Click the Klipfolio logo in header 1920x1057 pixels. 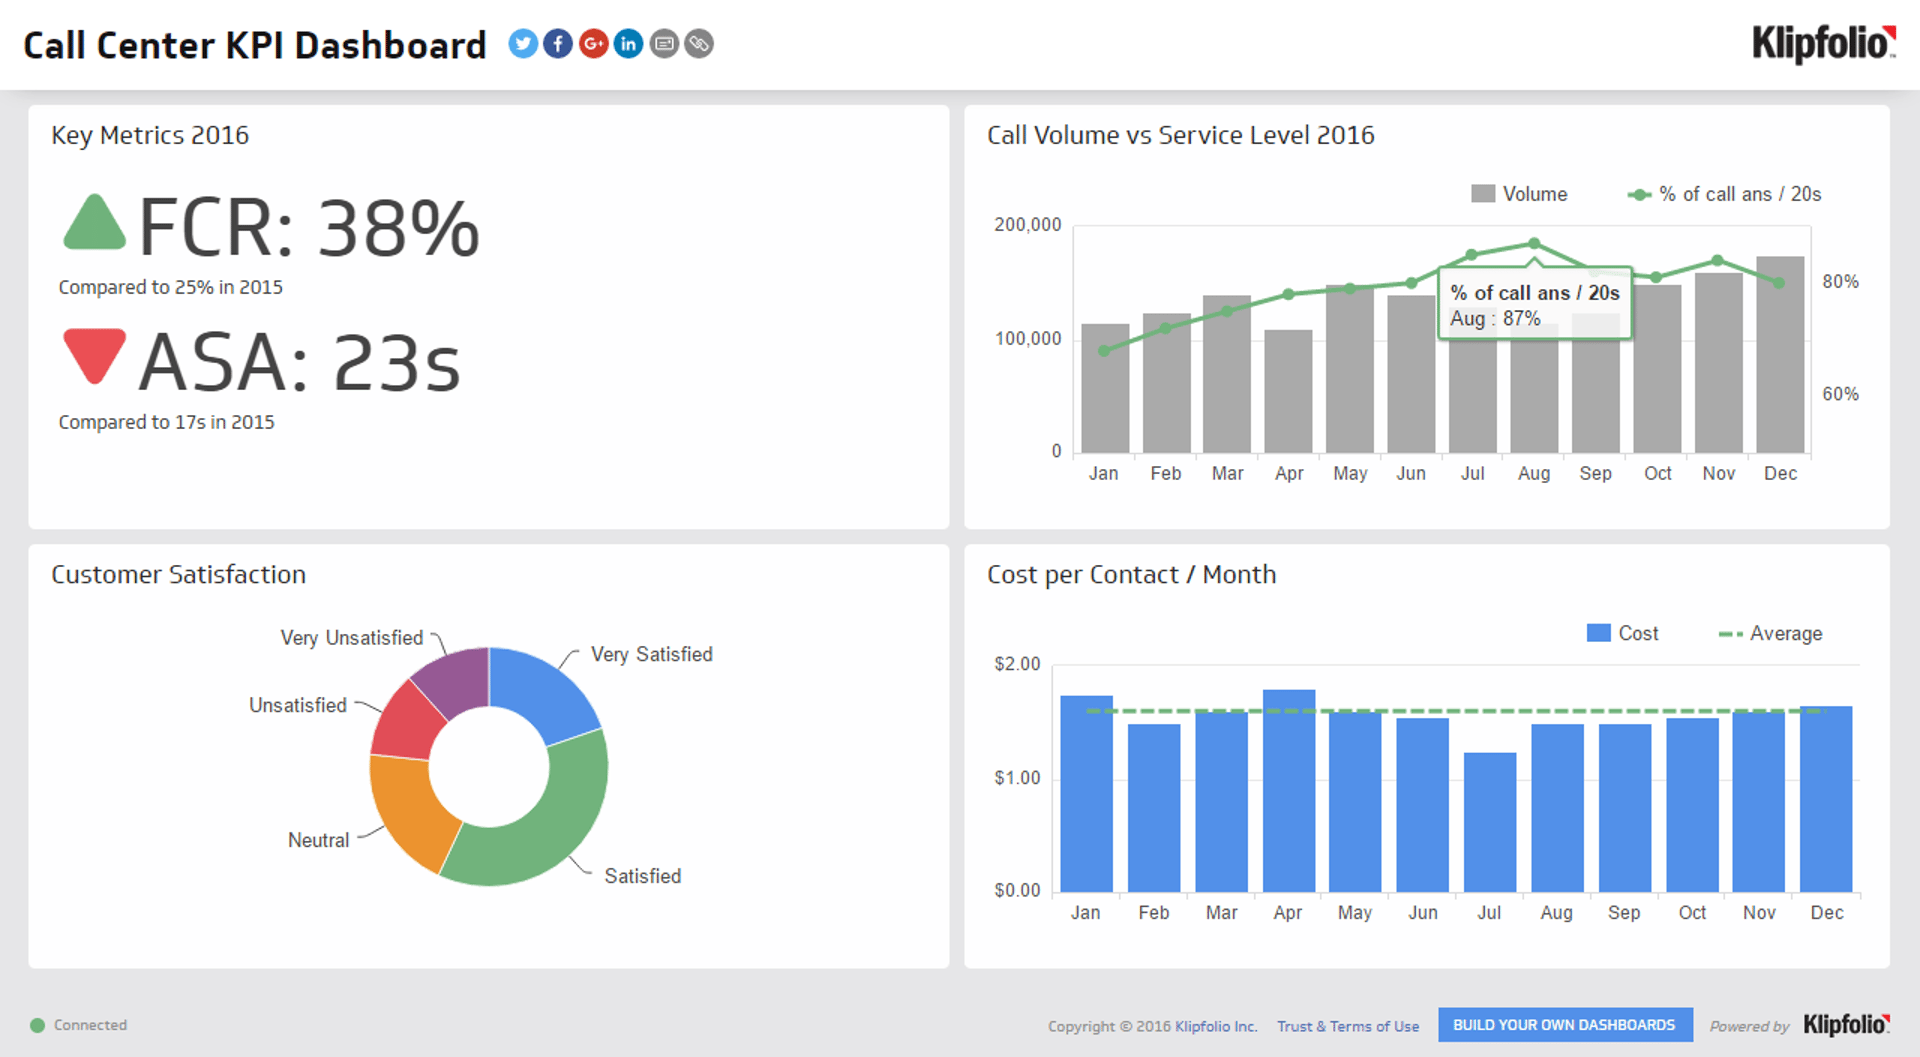[x=1823, y=44]
